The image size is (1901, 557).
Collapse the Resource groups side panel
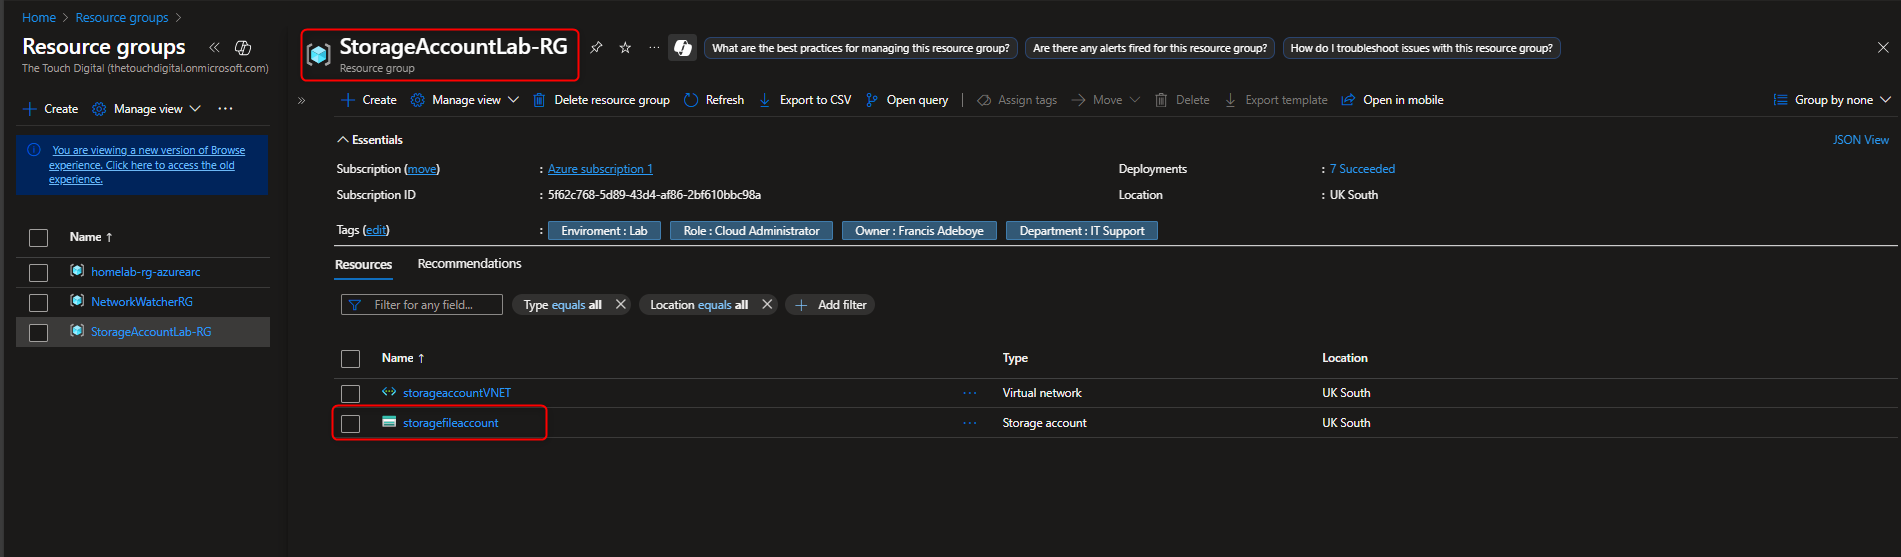coord(214,47)
